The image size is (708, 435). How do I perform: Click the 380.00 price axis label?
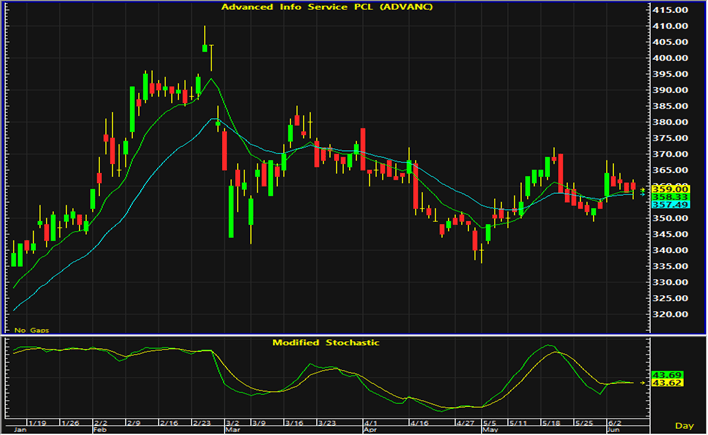coord(670,122)
